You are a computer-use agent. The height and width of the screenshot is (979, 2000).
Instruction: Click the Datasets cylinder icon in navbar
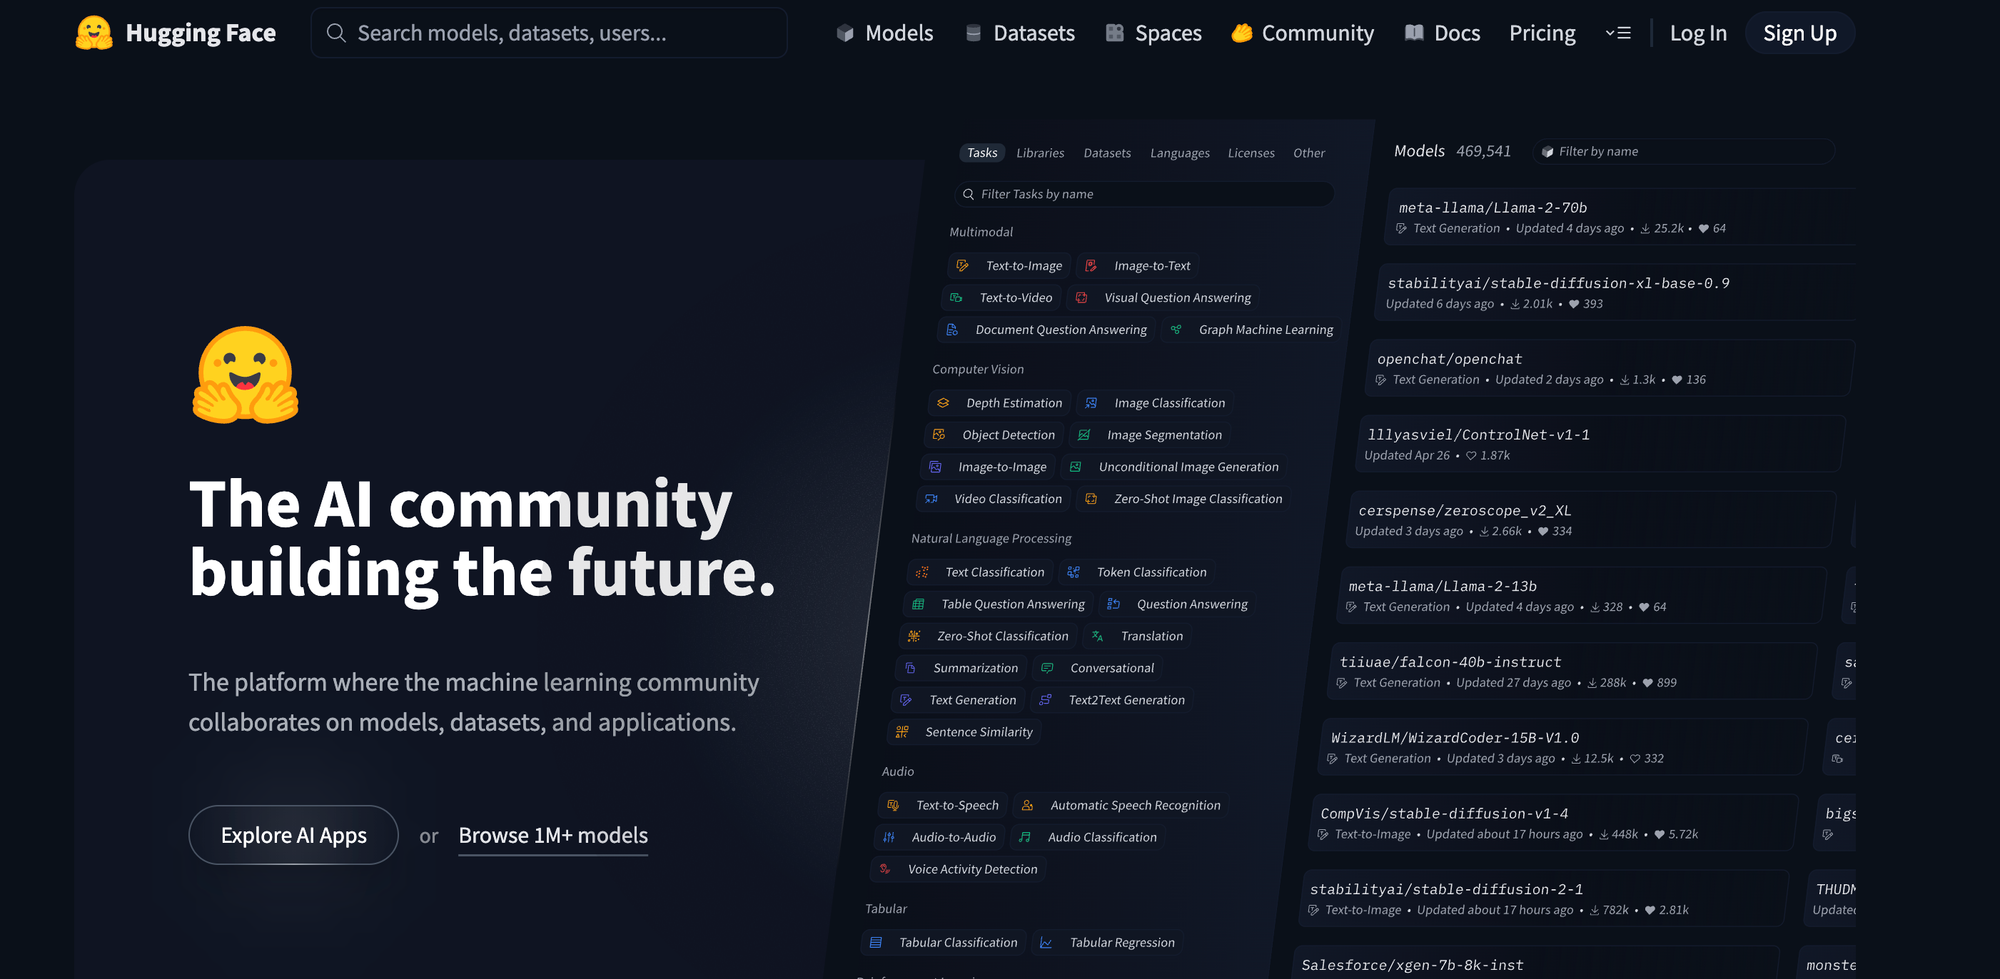click(973, 33)
